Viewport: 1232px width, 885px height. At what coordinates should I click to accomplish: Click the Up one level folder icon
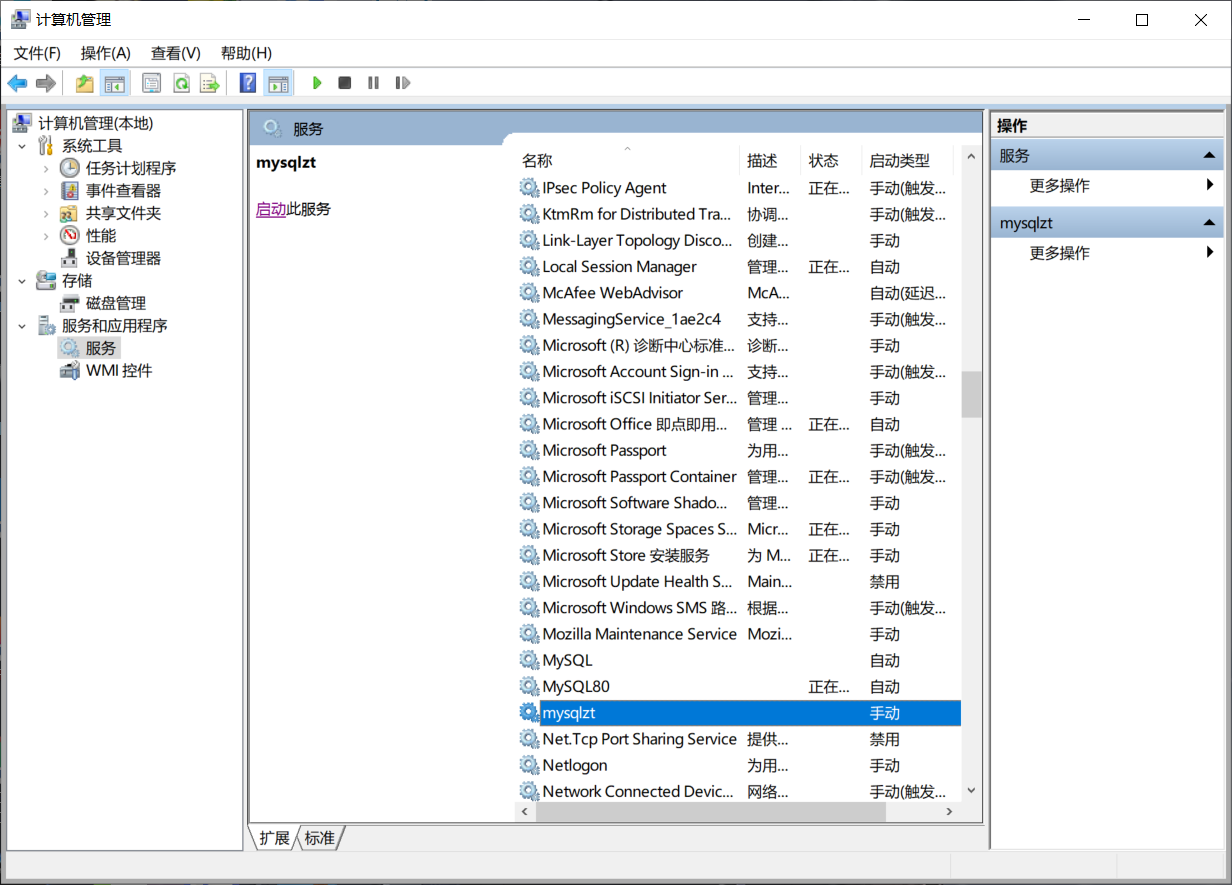[x=85, y=83]
